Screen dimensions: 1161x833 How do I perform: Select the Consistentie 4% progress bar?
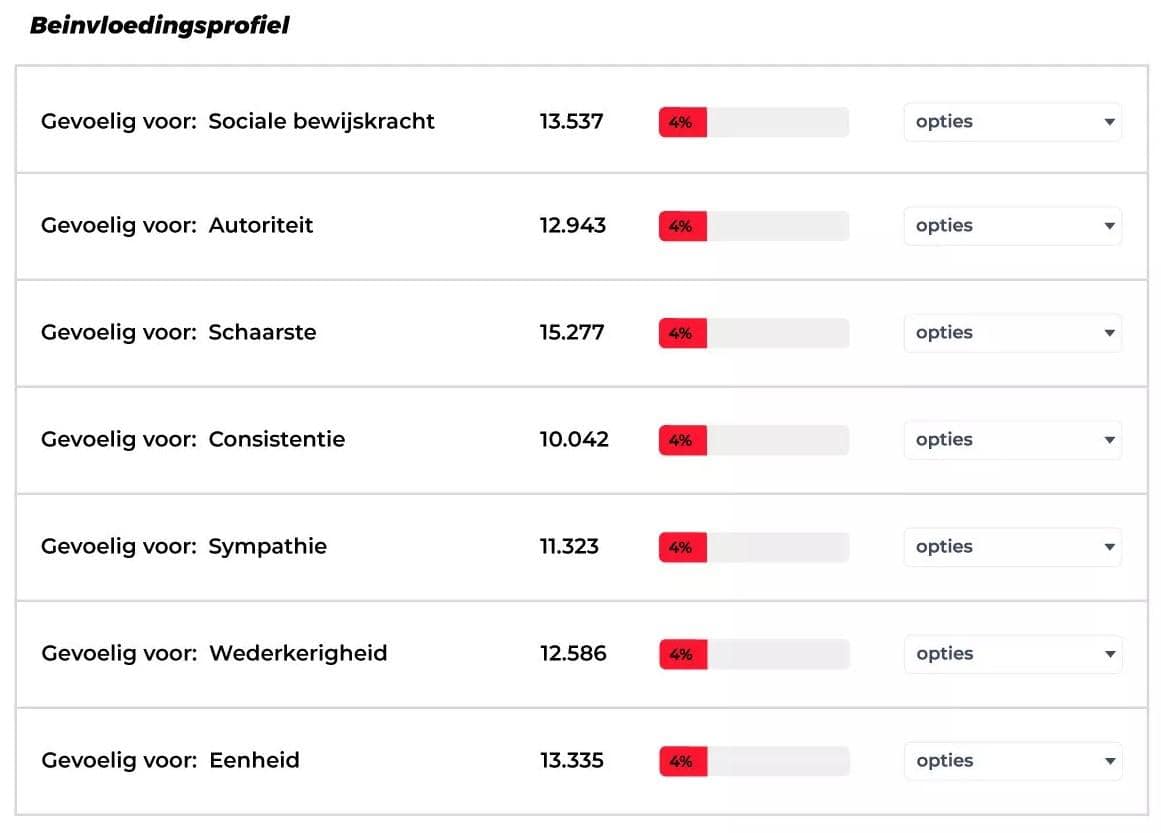[x=753, y=440]
